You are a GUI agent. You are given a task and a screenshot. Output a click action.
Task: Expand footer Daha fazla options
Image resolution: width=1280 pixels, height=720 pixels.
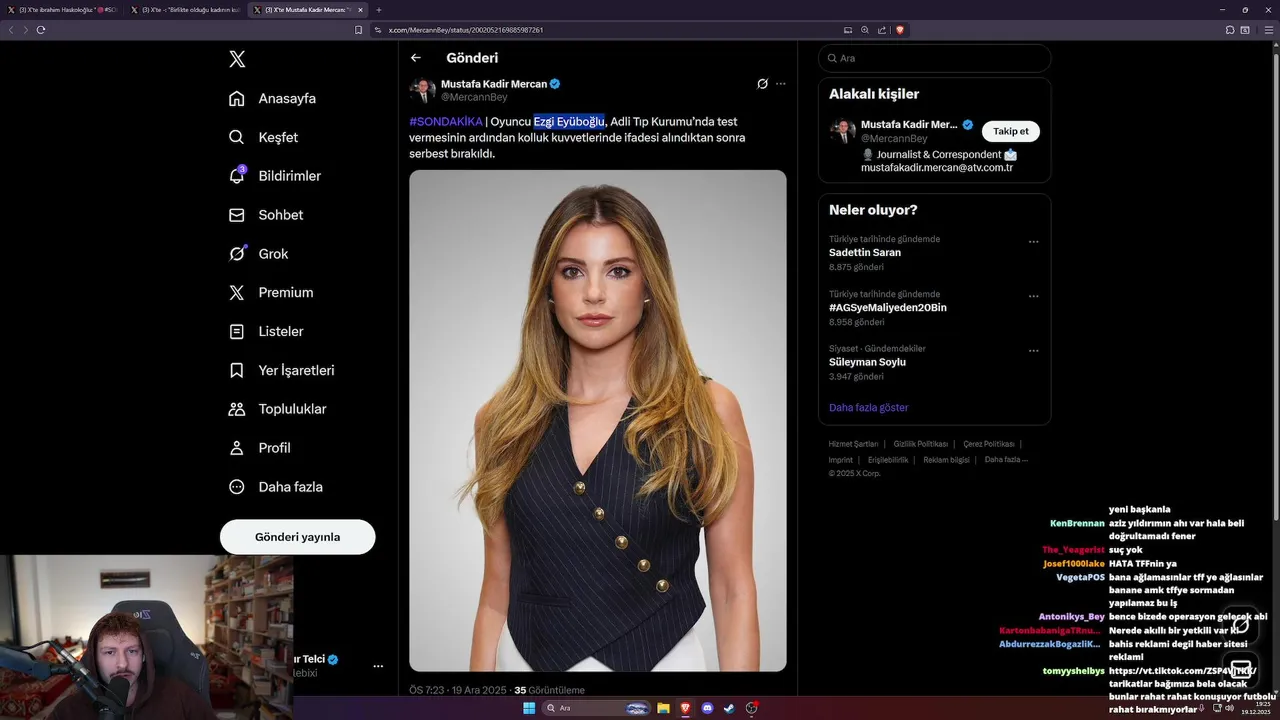click(x=1006, y=460)
